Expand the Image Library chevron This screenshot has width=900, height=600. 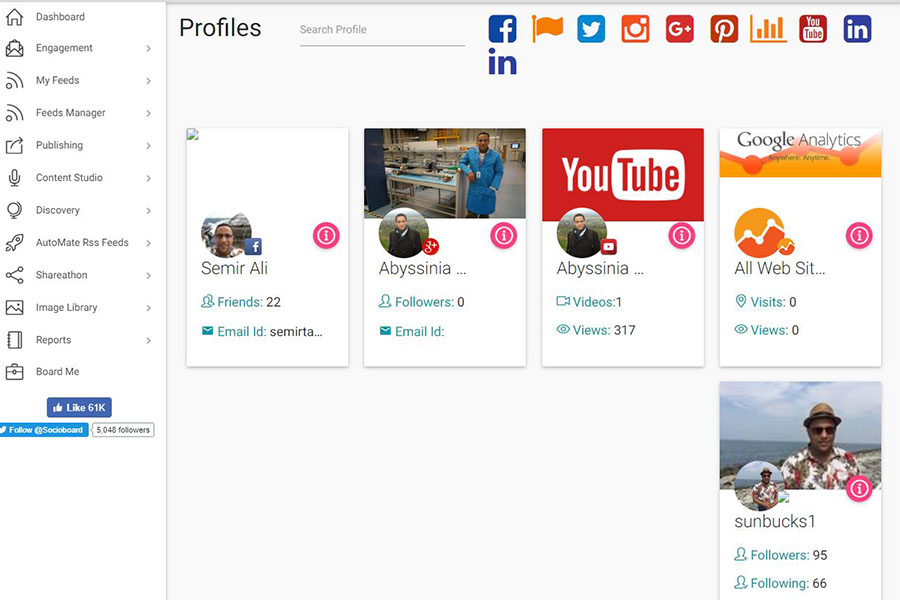[x=149, y=308]
